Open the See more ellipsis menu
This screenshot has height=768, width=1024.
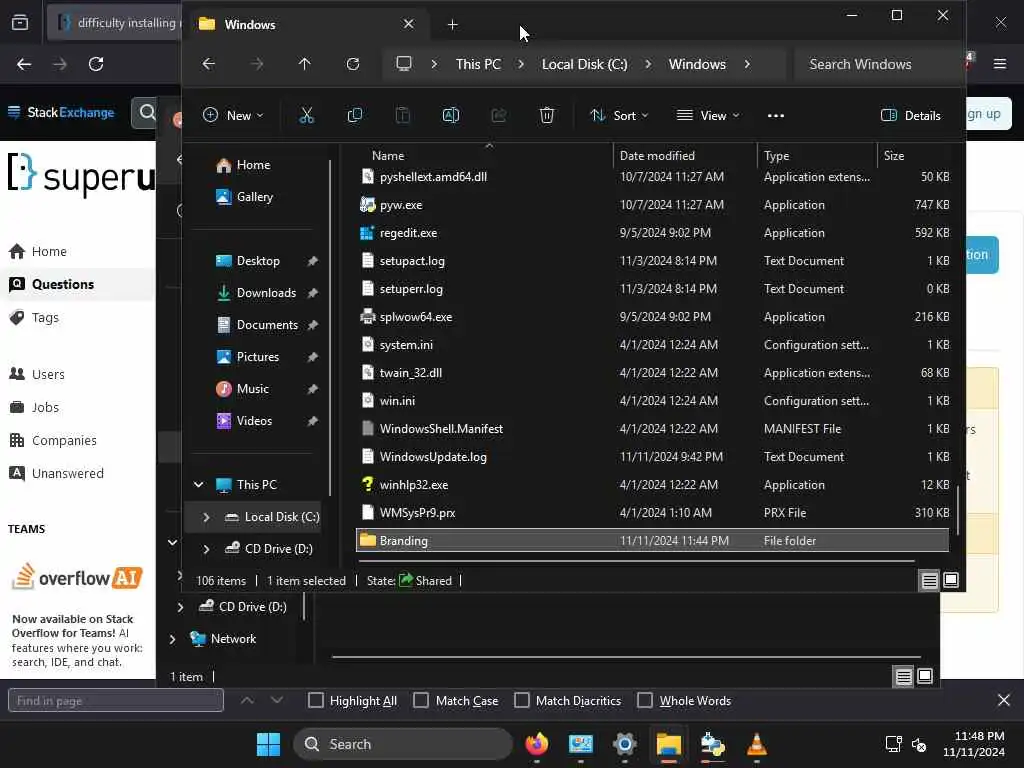point(776,116)
